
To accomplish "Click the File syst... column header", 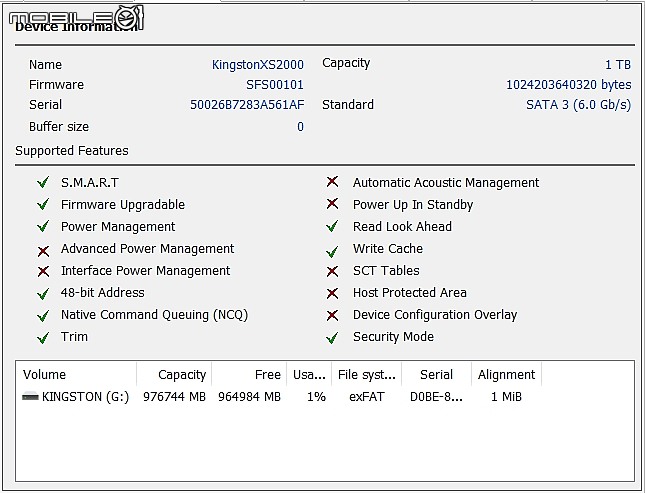I will click(367, 374).
